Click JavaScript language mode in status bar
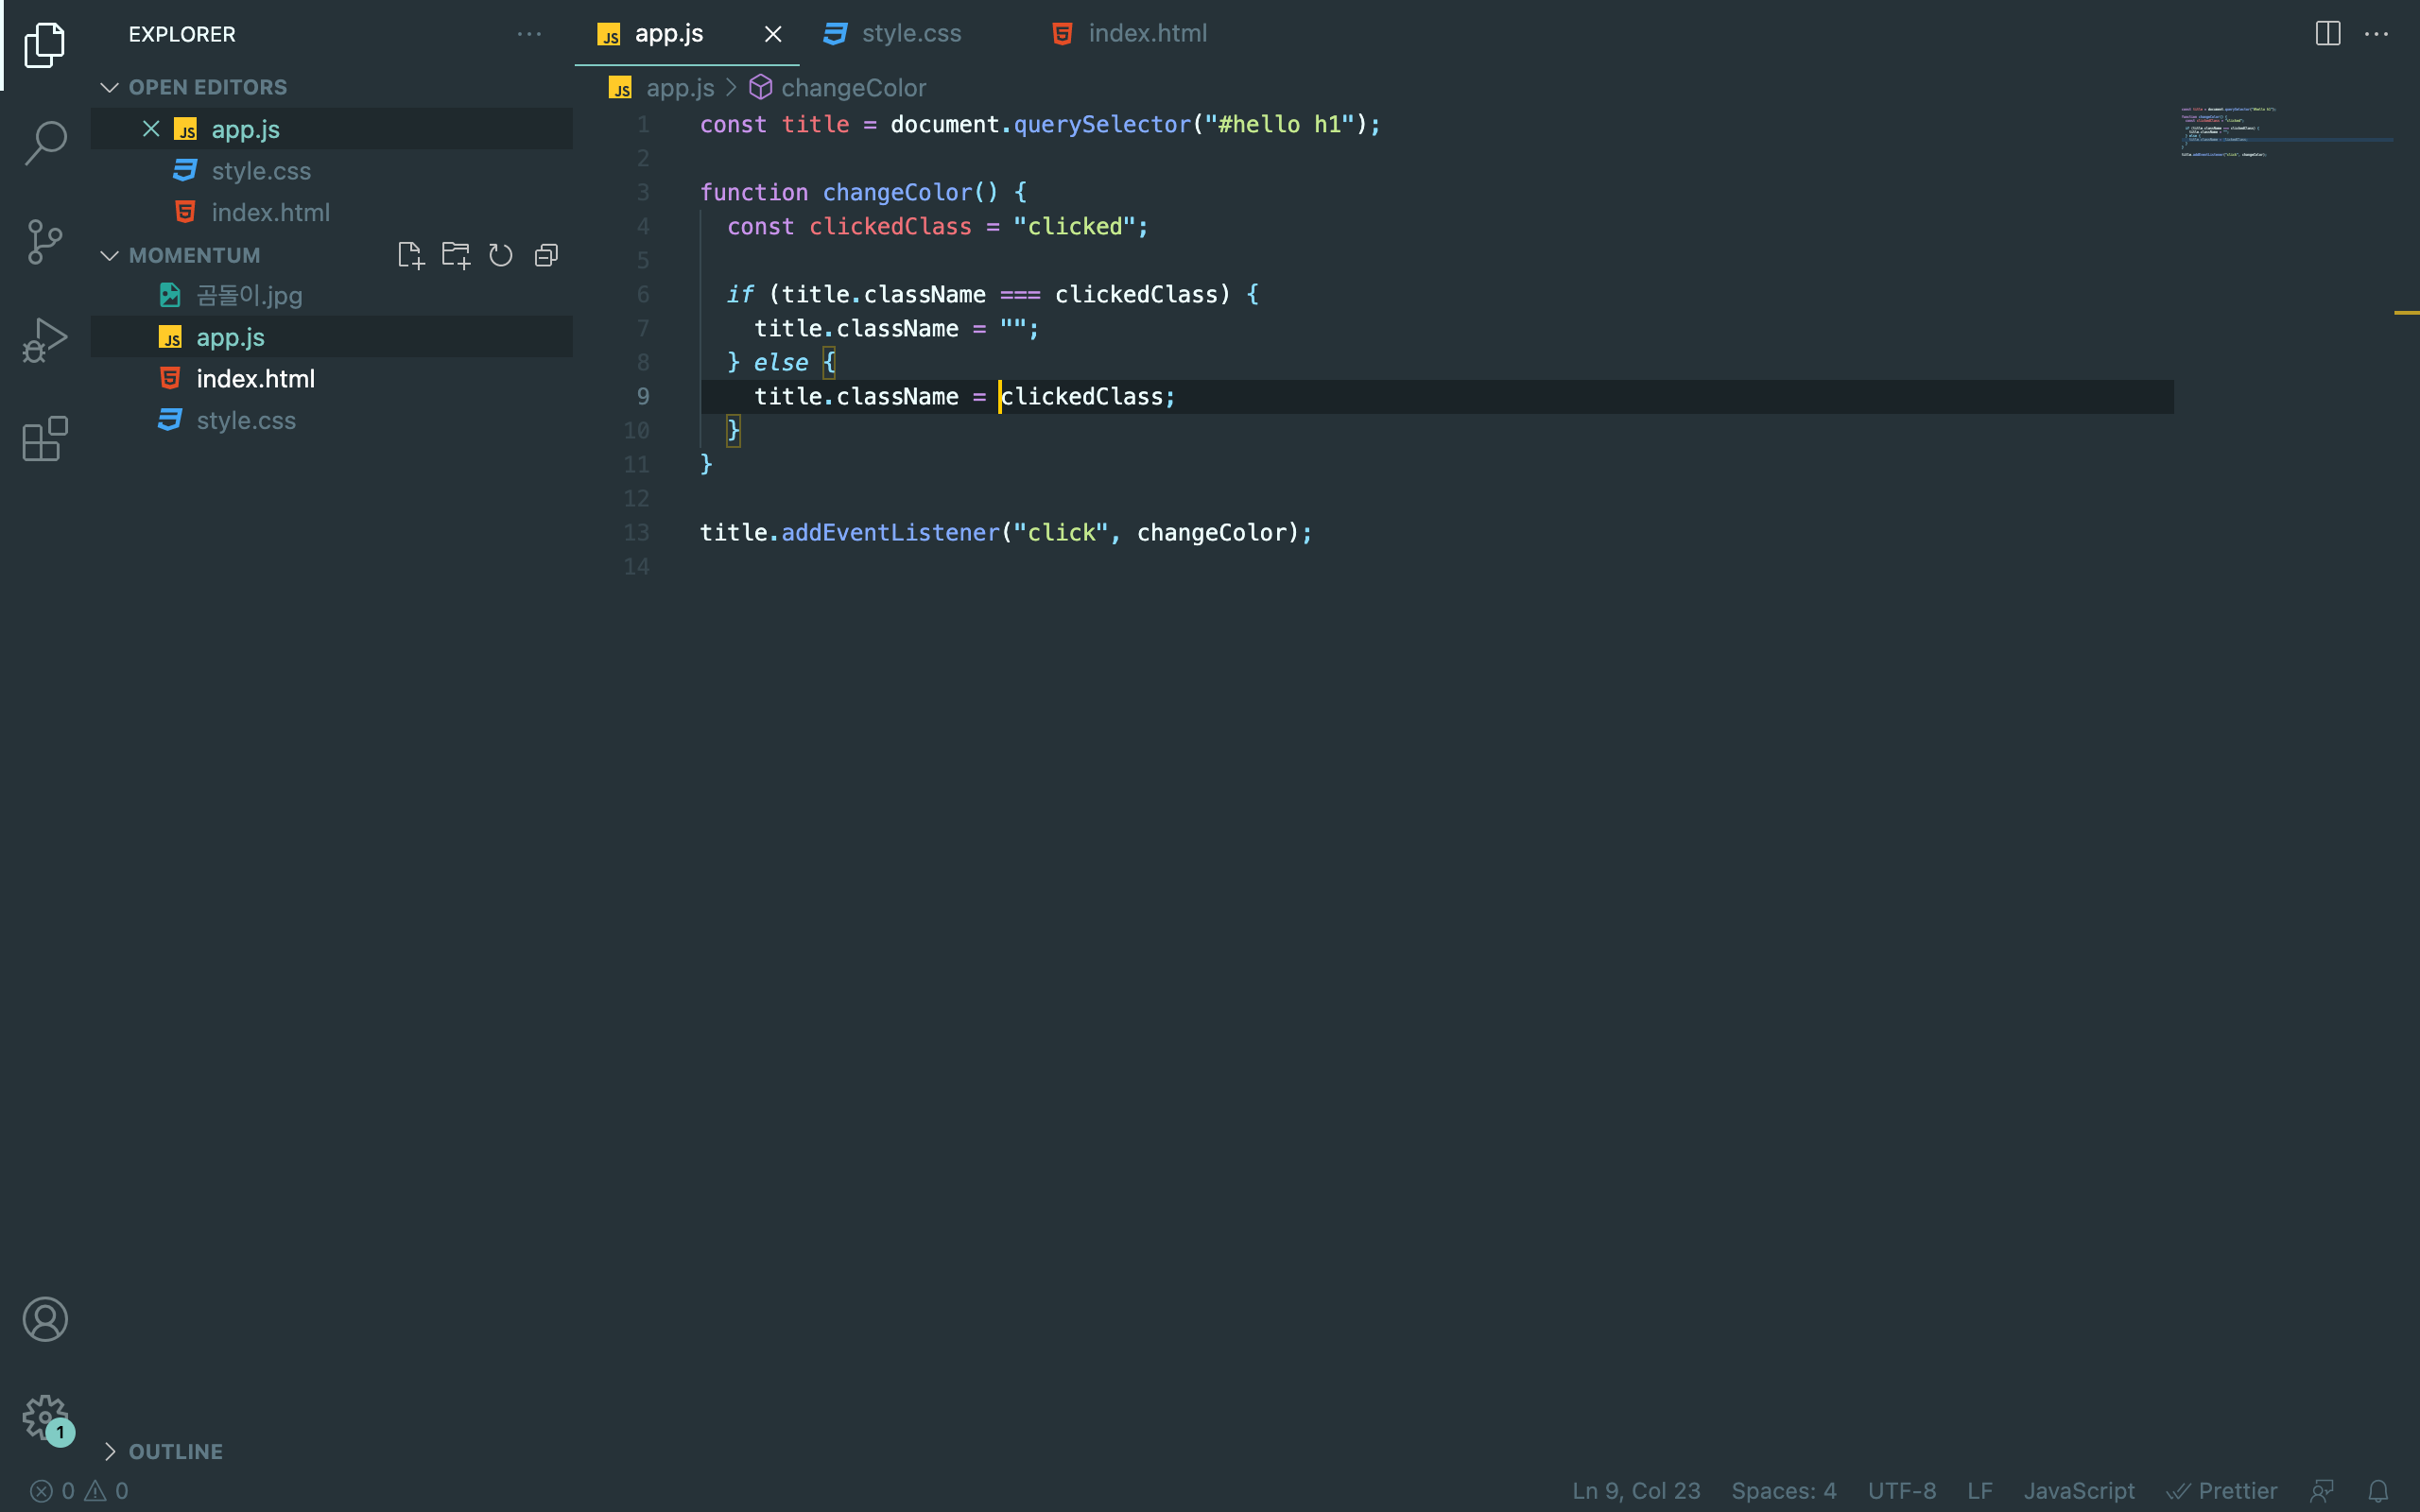Viewport: 2420px width, 1512px height. (2078, 1491)
